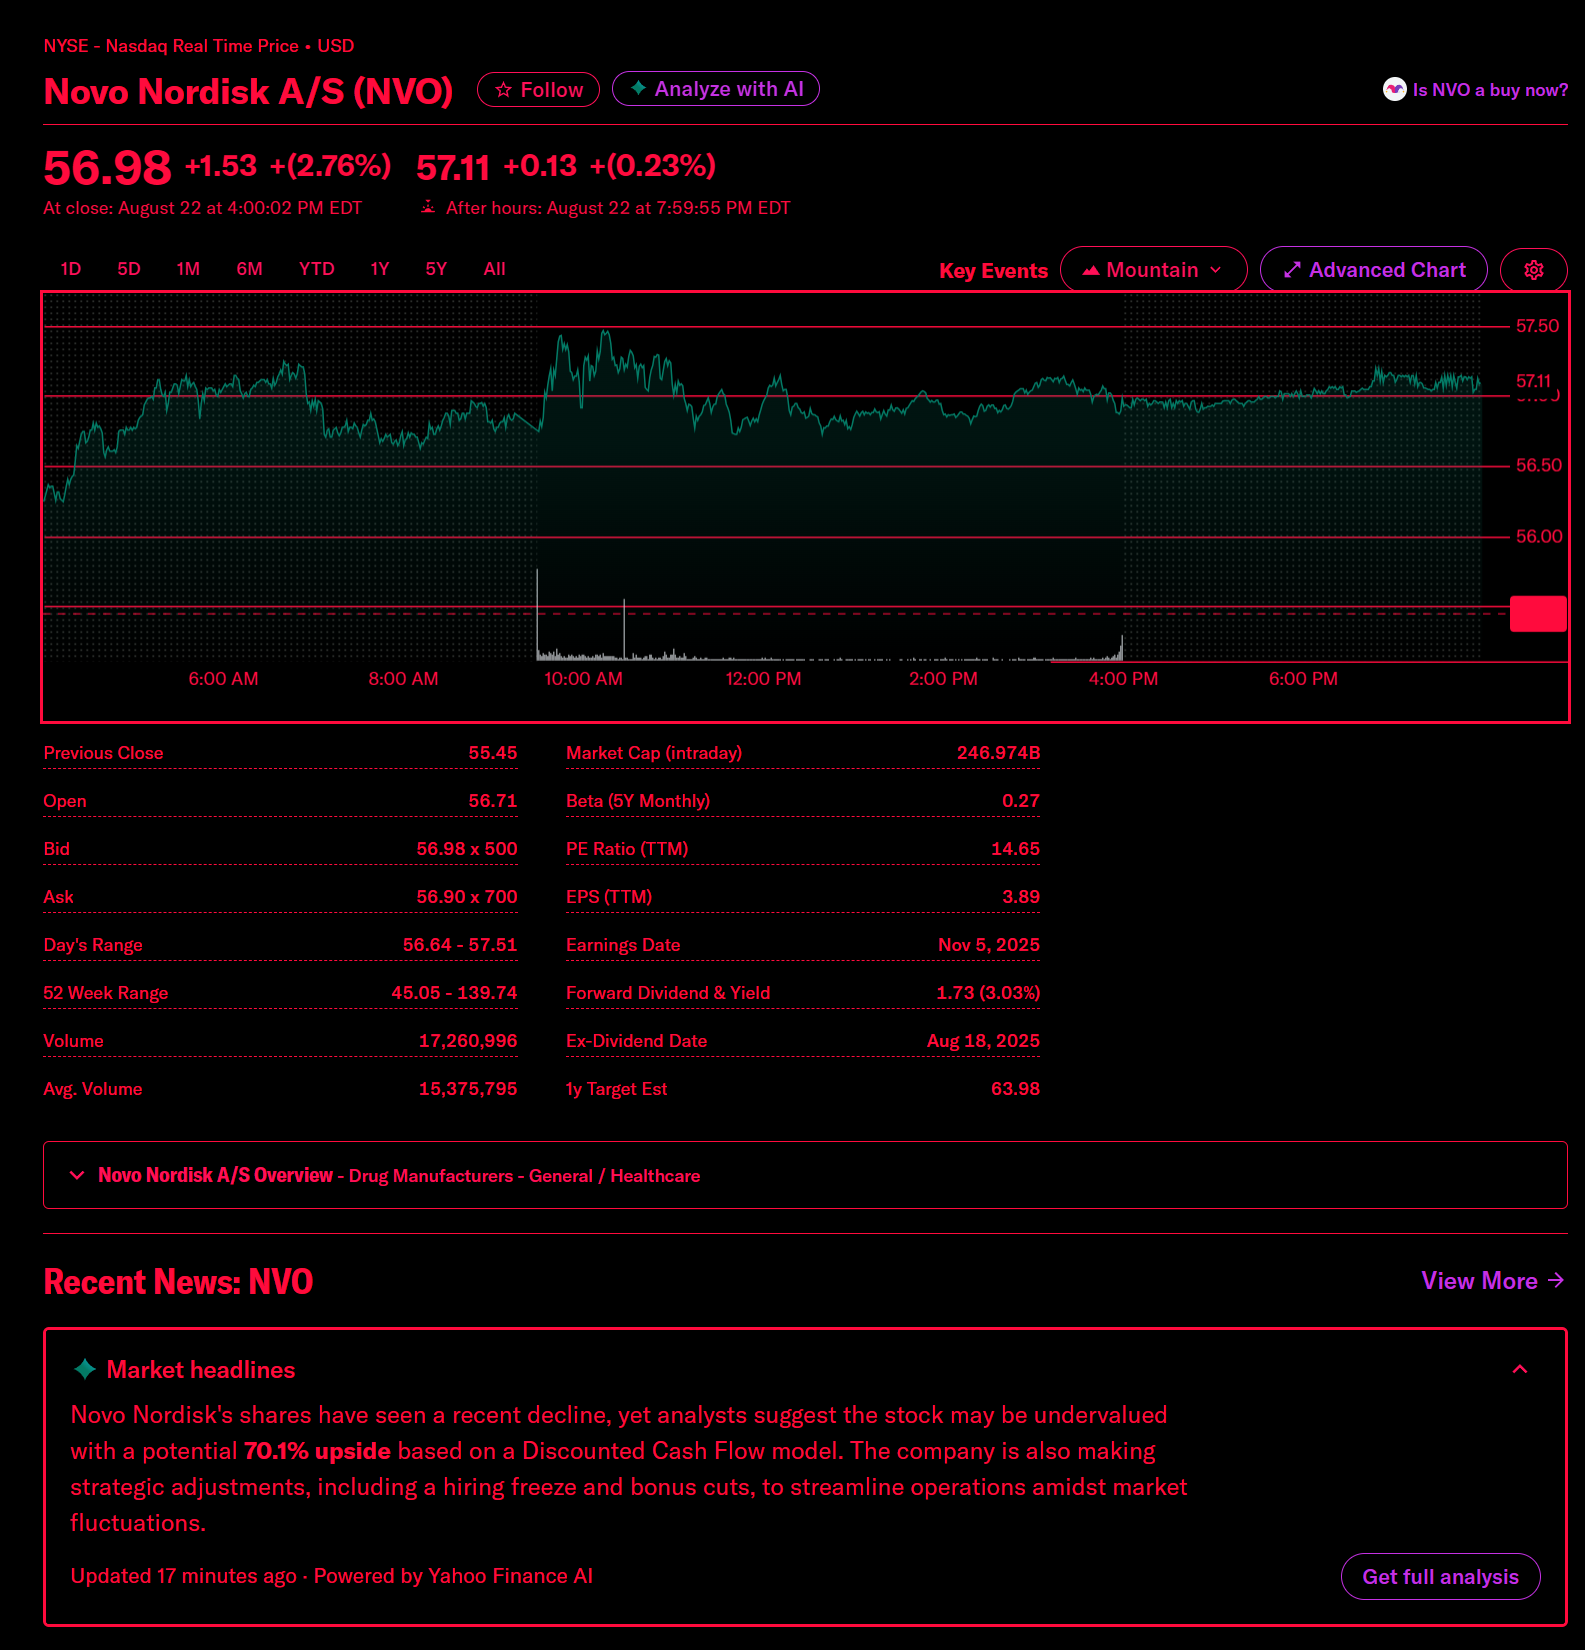The height and width of the screenshot is (1650, 1585).
Task: Click Get full analysis button
Action: click(x=1440, y=1577)
